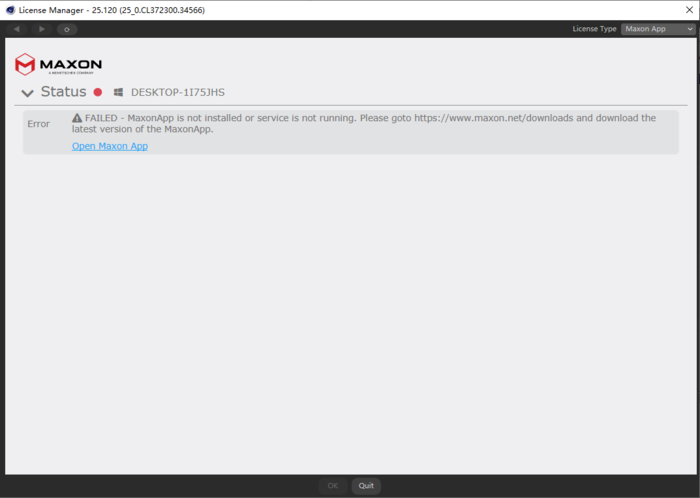This screenshot has width=700, height=498.
Task: Click the Error row label
Action: tap(38, 124)
